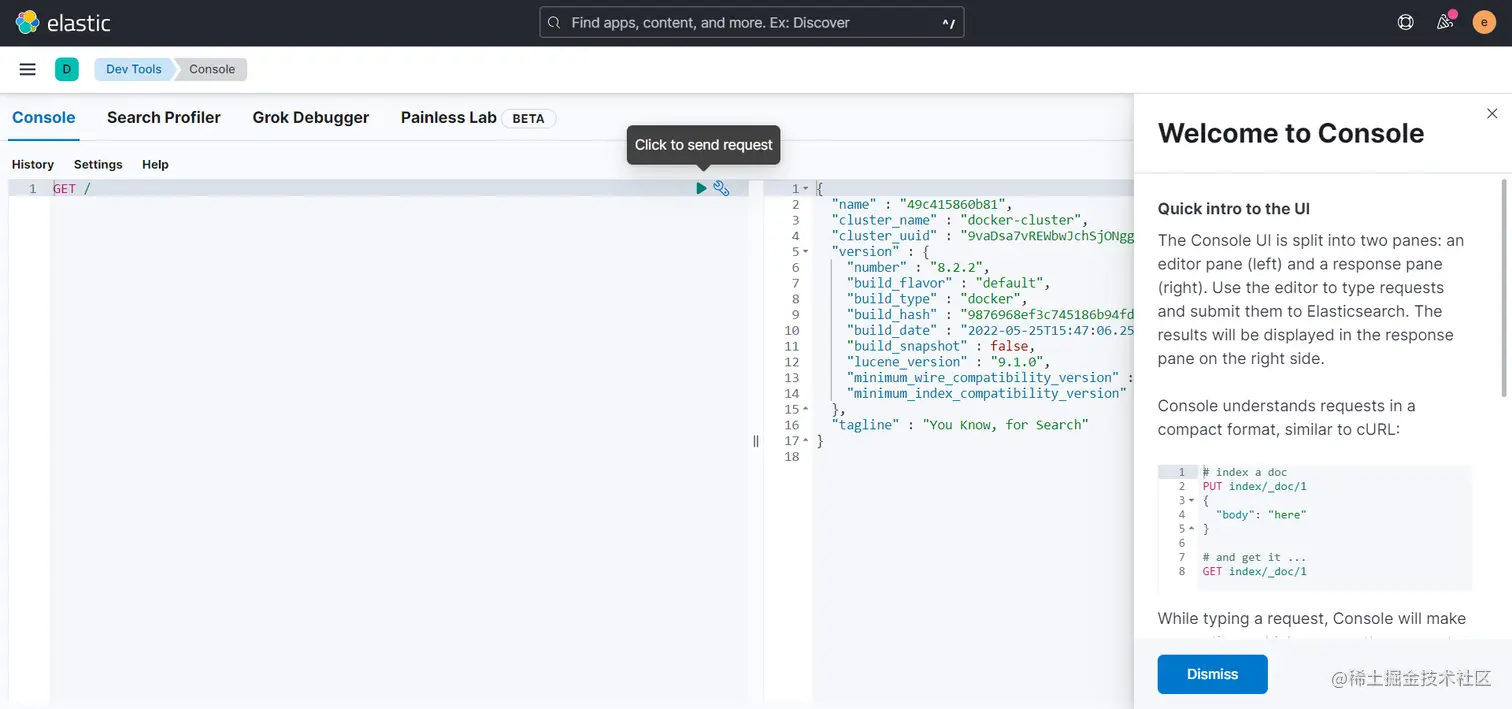Open the help menu lifebuoy icon
1512x709 pixels.
coord(1405,22)
